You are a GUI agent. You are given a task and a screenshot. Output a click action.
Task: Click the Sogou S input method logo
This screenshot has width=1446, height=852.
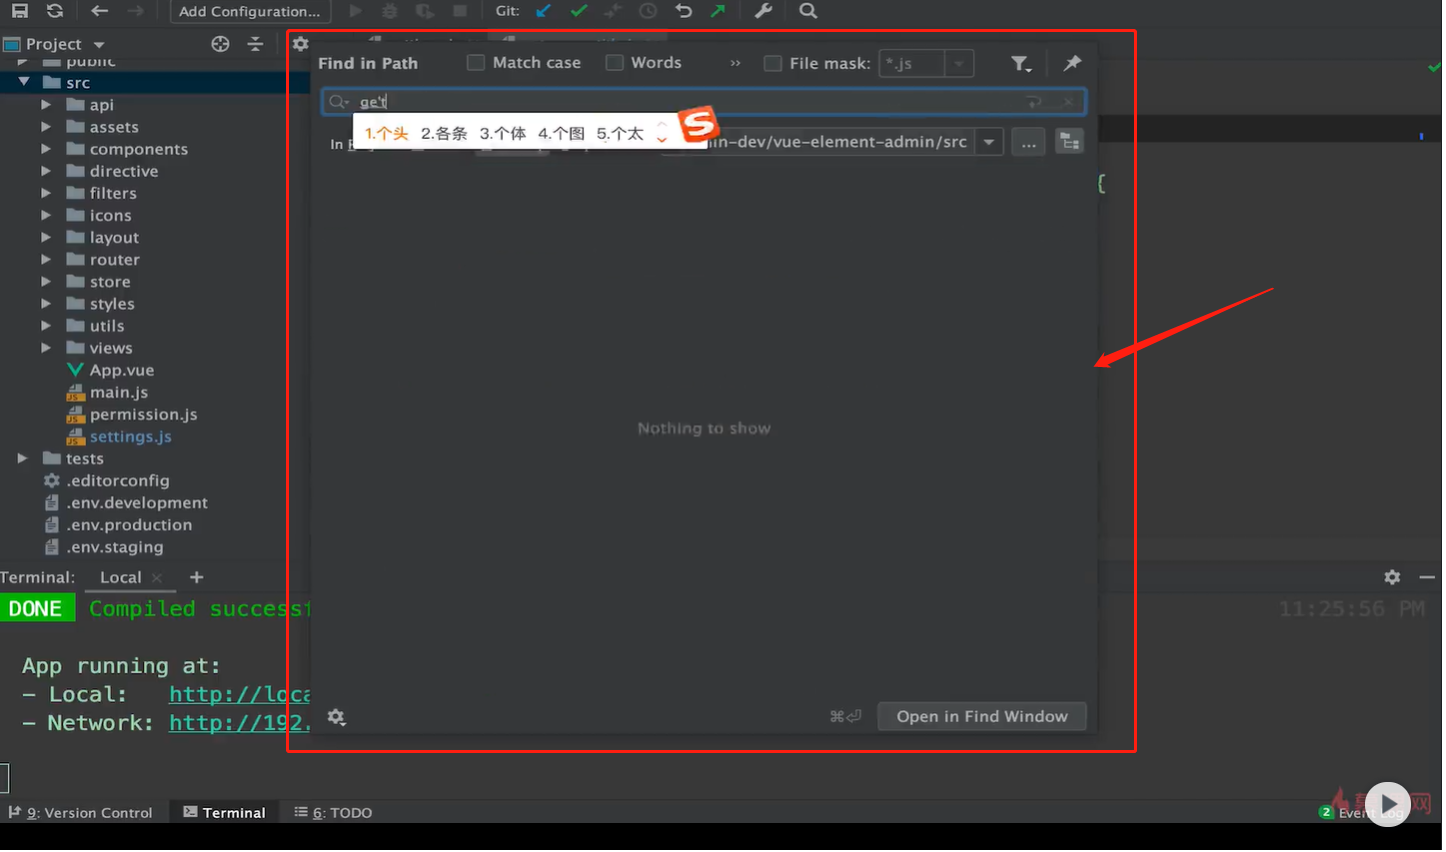[699, 125]
